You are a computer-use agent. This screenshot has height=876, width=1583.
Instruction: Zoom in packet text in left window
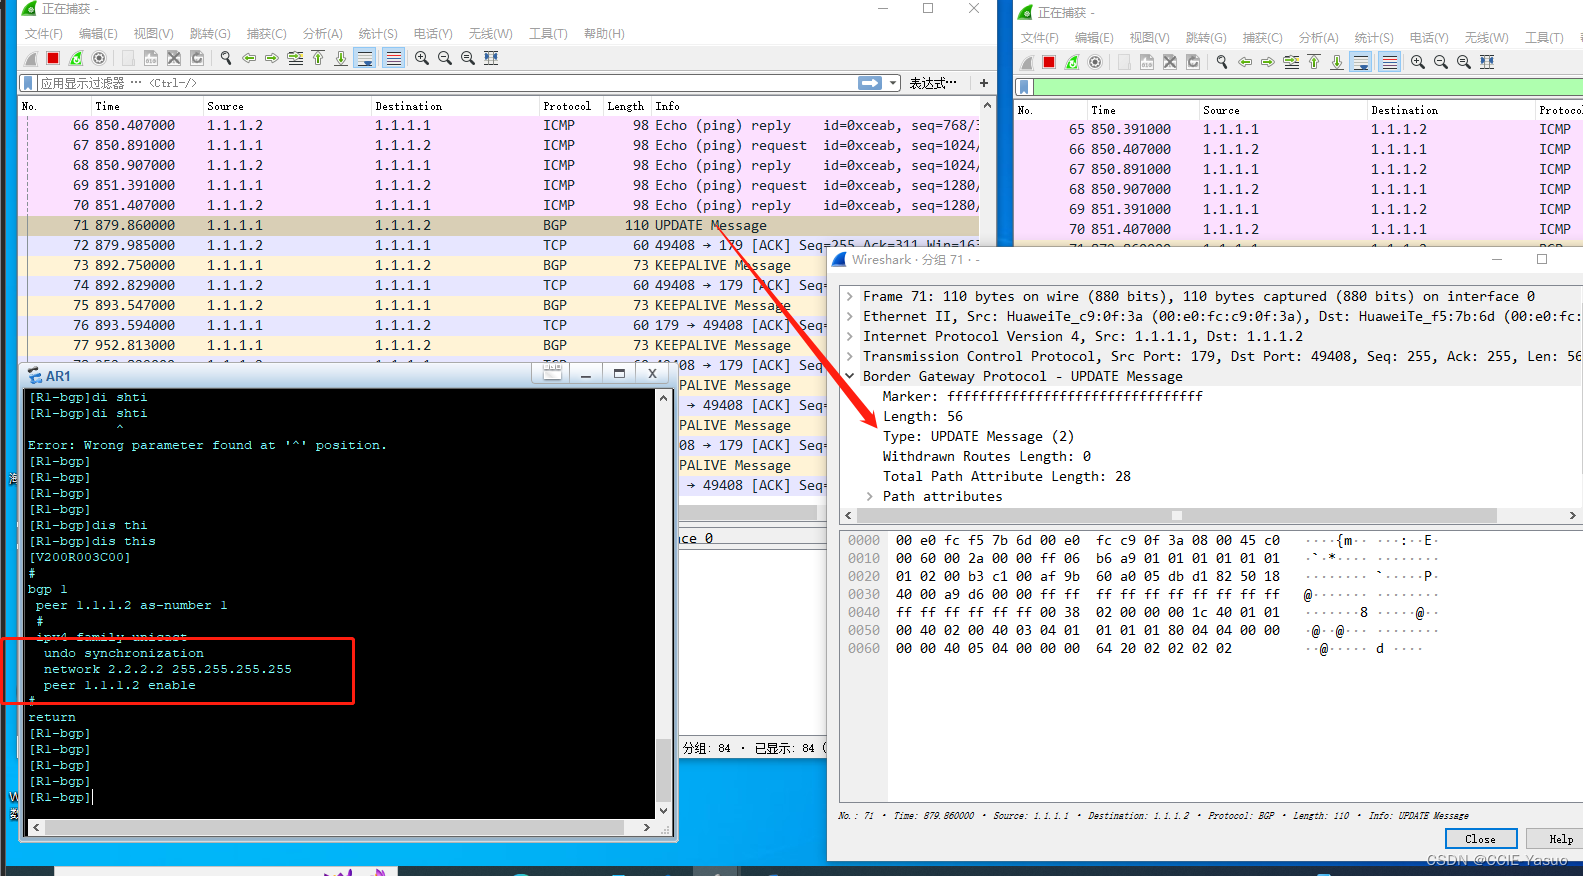pos(422,58)
